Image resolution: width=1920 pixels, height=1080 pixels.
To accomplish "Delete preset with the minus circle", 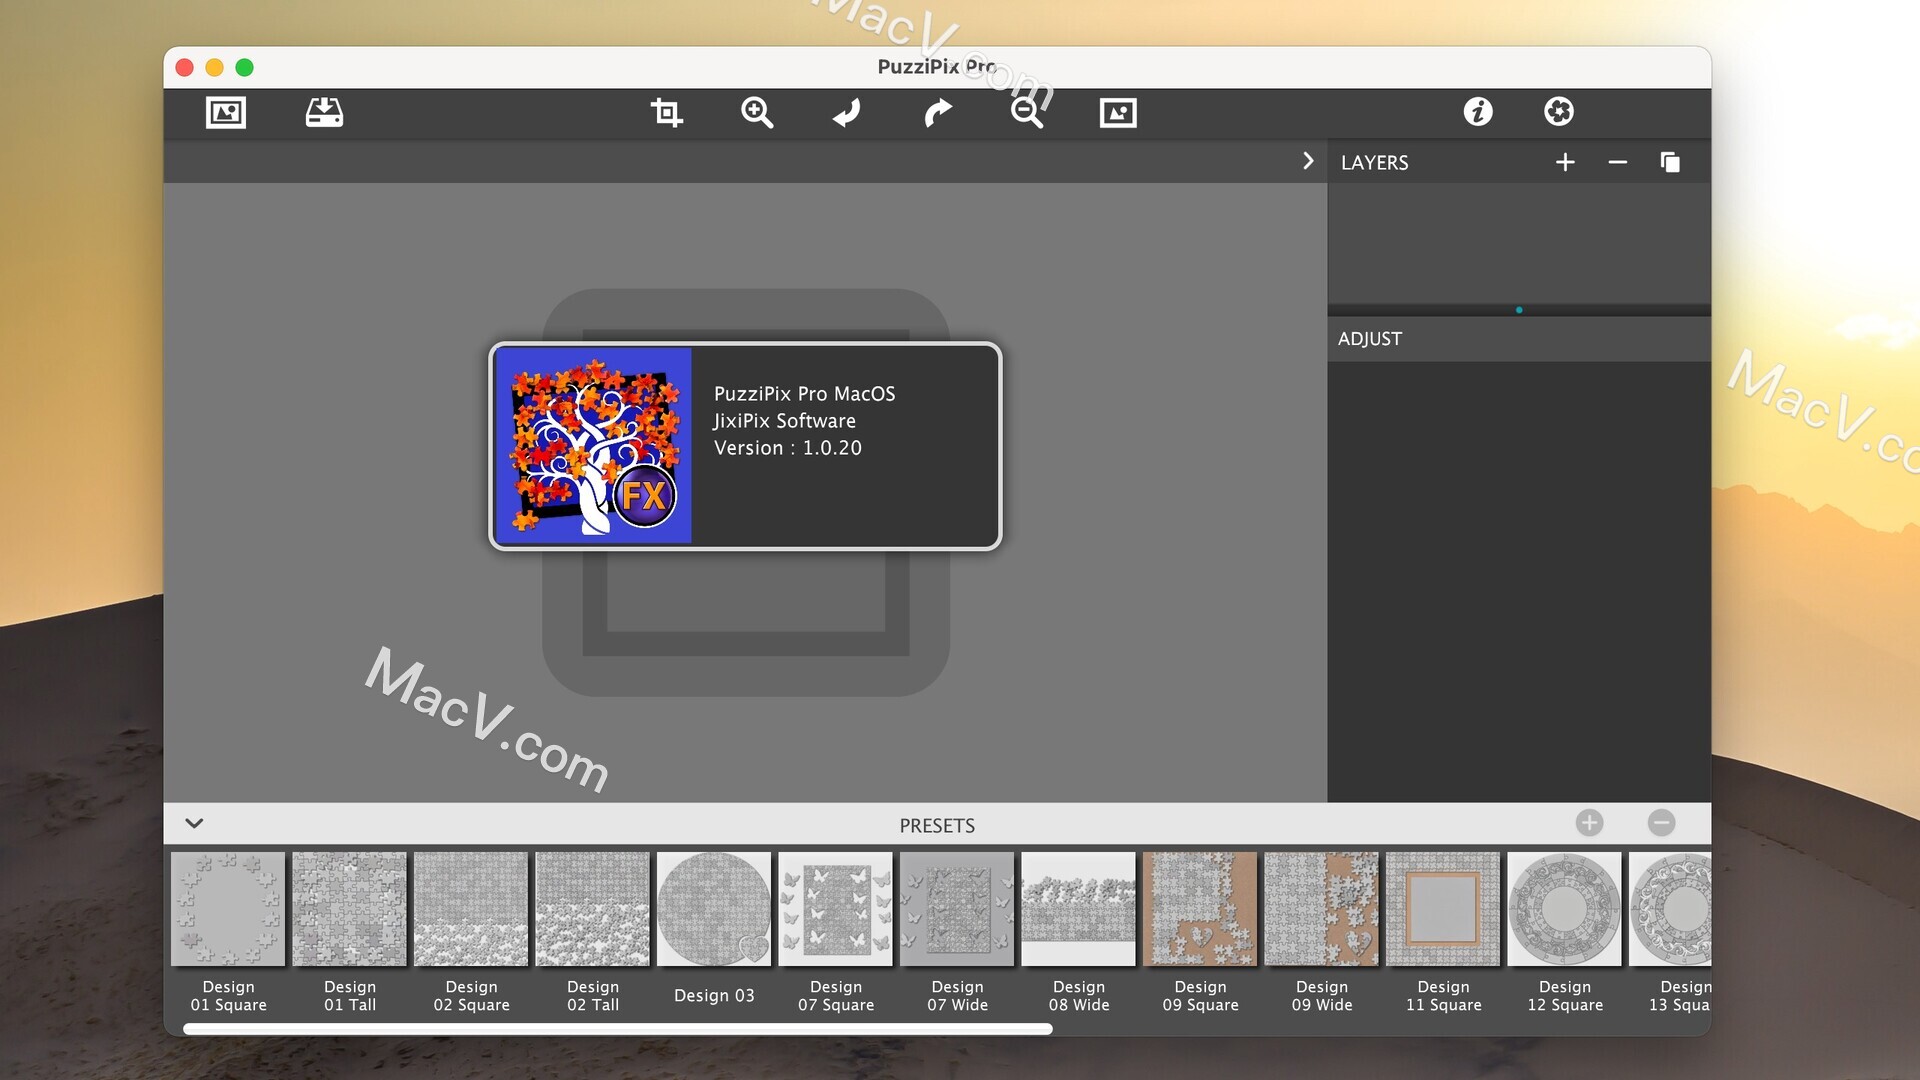I will 1661,823.
